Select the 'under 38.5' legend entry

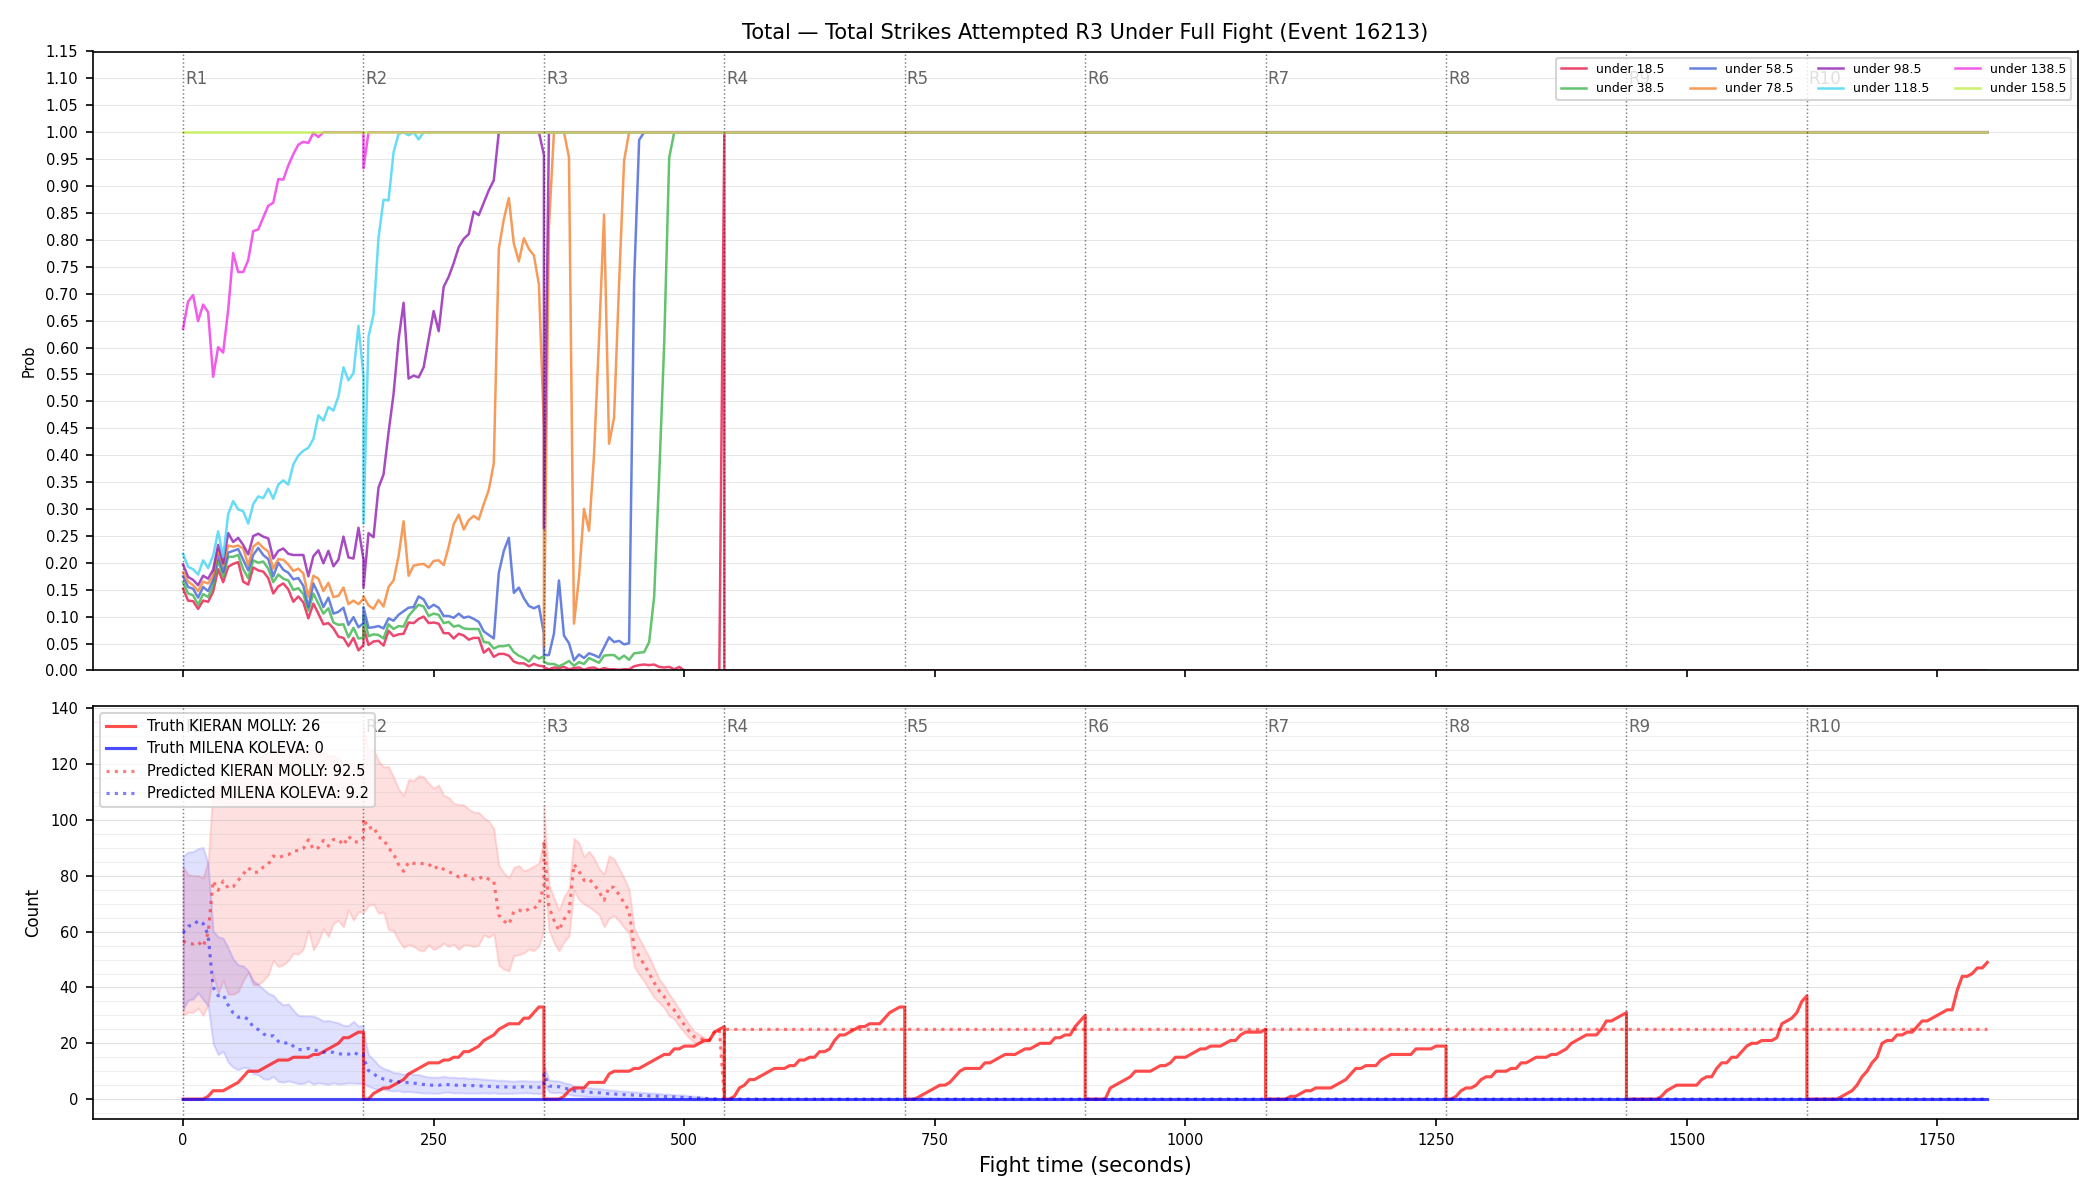[x=1612, y=88]
